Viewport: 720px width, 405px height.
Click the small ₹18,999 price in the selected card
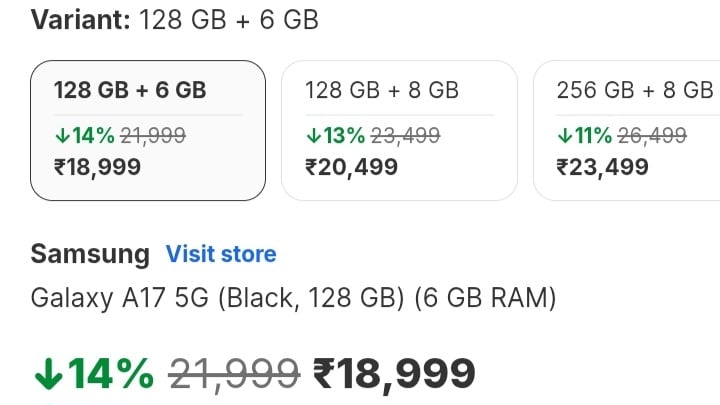click(x=98, y=166)
